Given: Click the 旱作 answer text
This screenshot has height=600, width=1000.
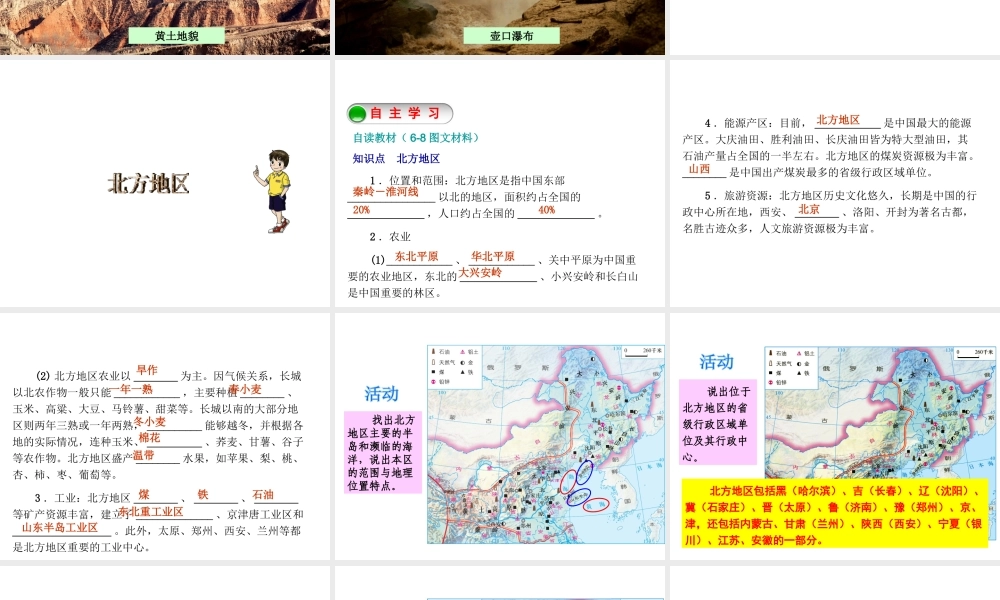Looking at the screenshot, I should [147, 370].
